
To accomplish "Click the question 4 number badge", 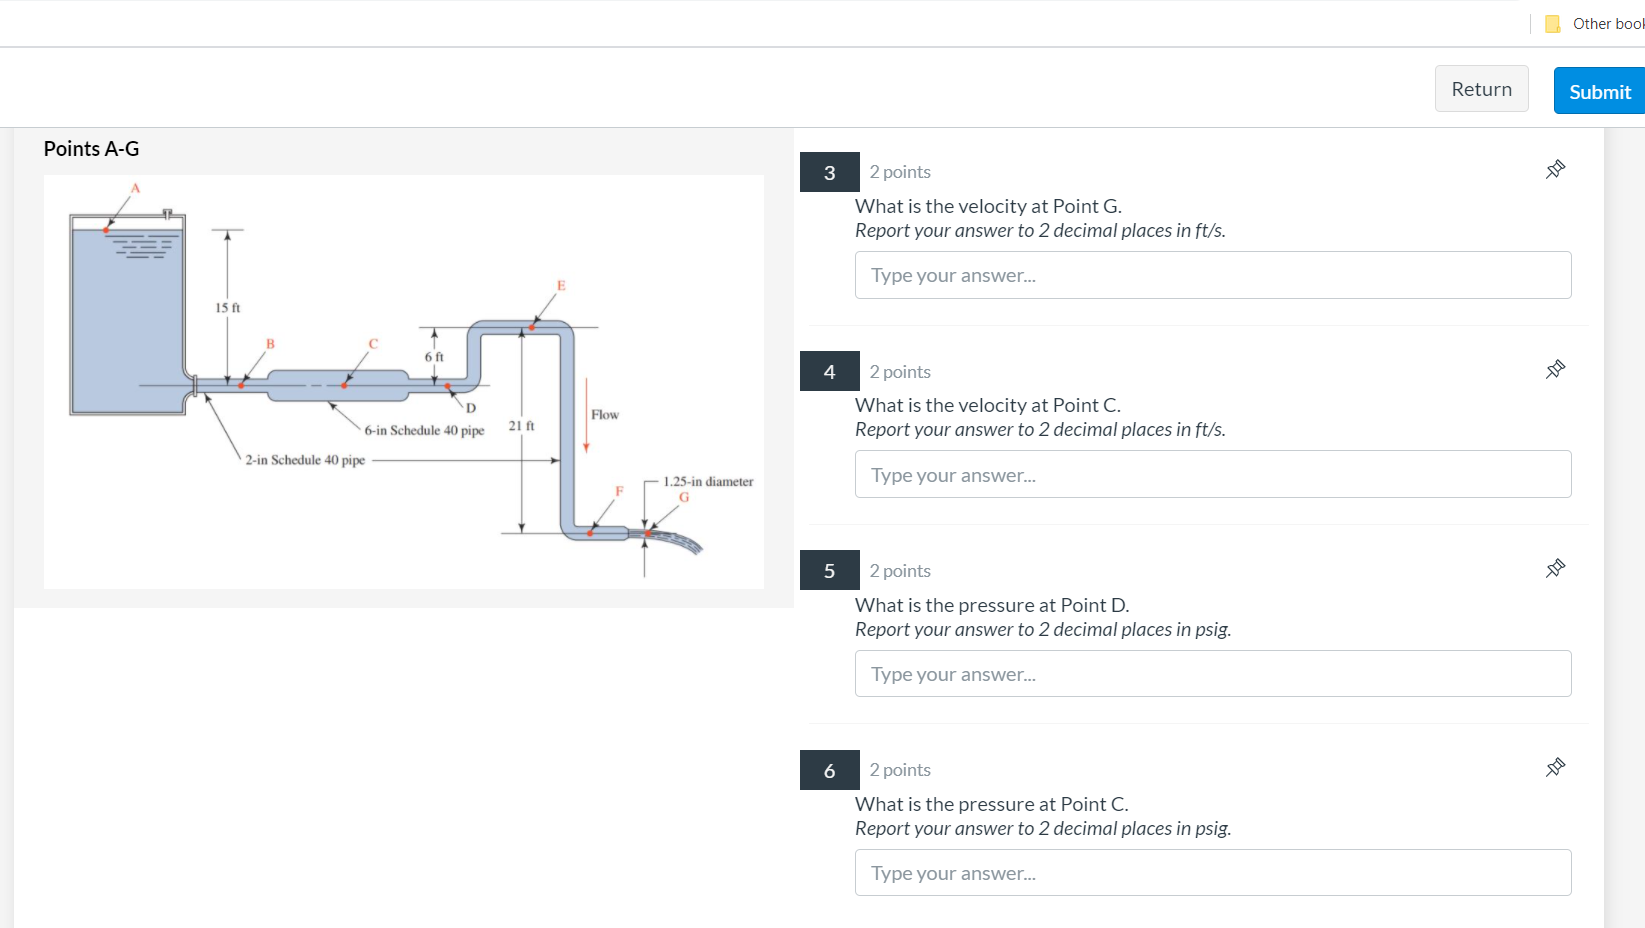I will [x=829, y=371].
